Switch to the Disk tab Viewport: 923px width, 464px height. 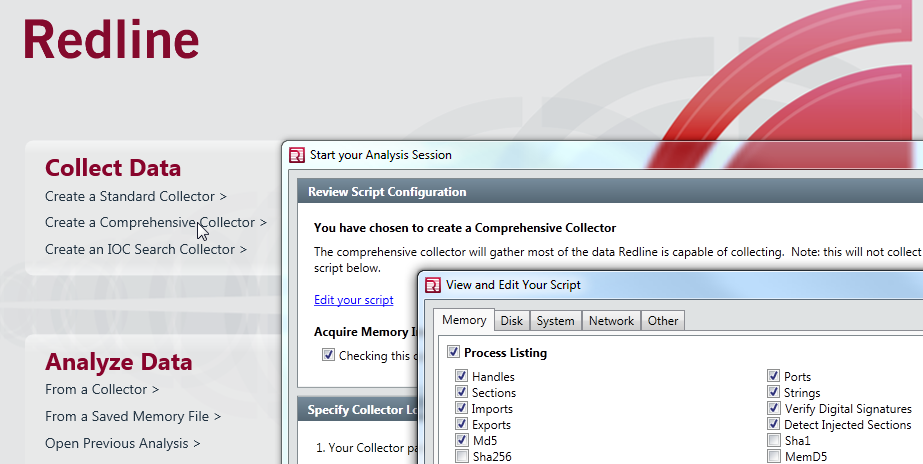click(x=512, y=321)
